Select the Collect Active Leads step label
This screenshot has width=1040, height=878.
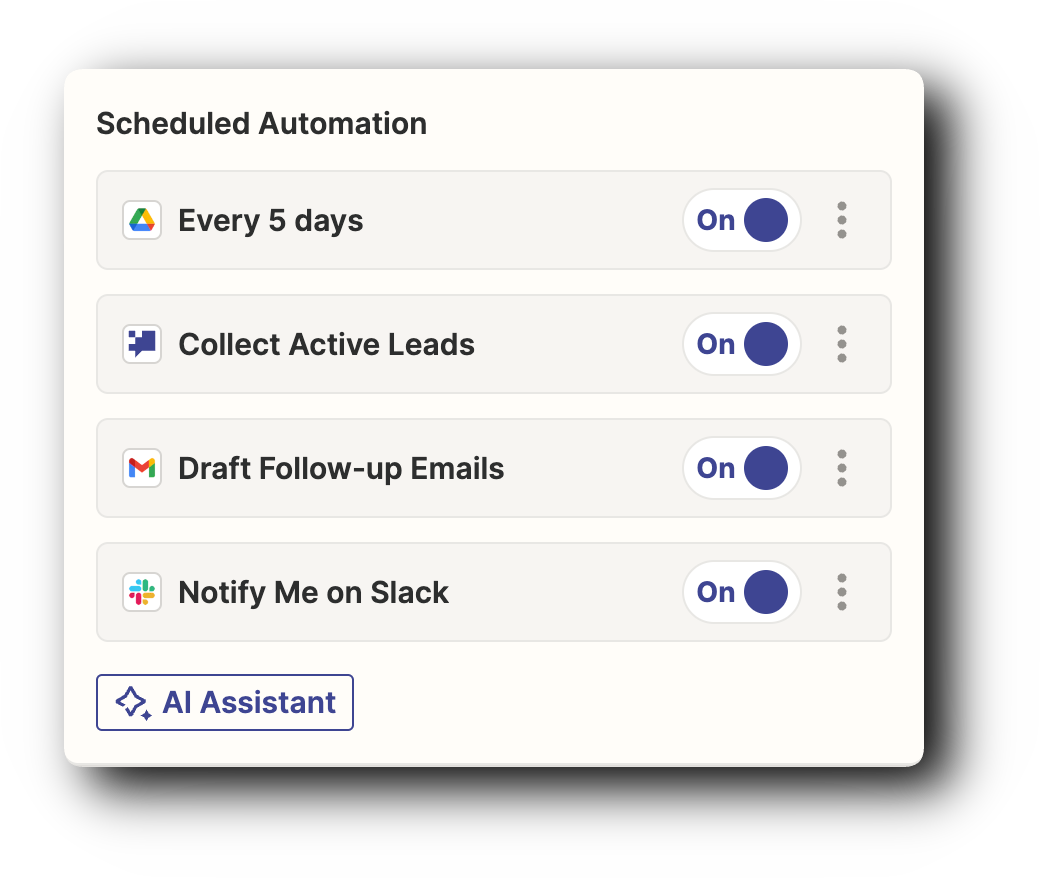pos(326,344)
